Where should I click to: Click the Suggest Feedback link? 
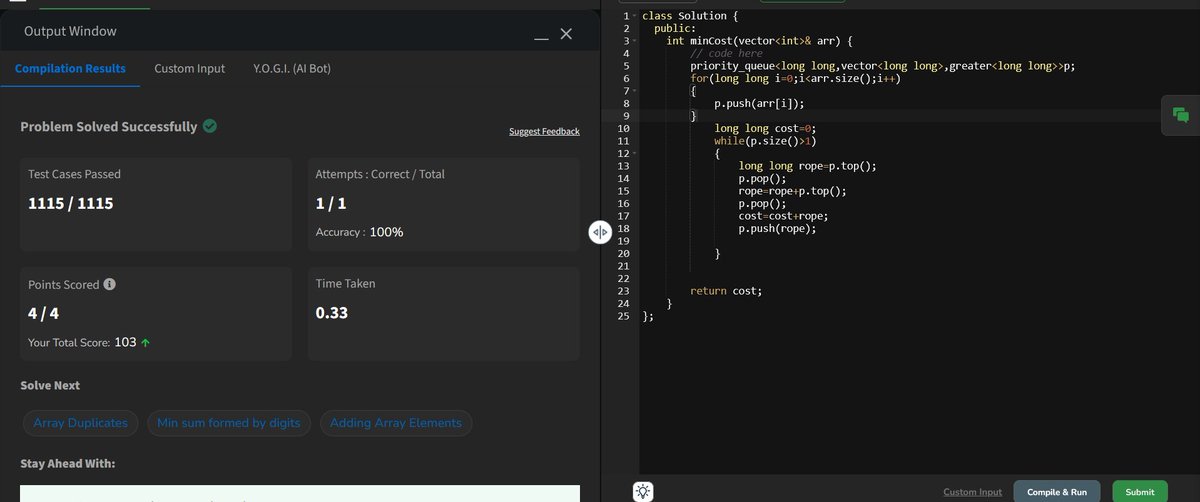(544, 132)
